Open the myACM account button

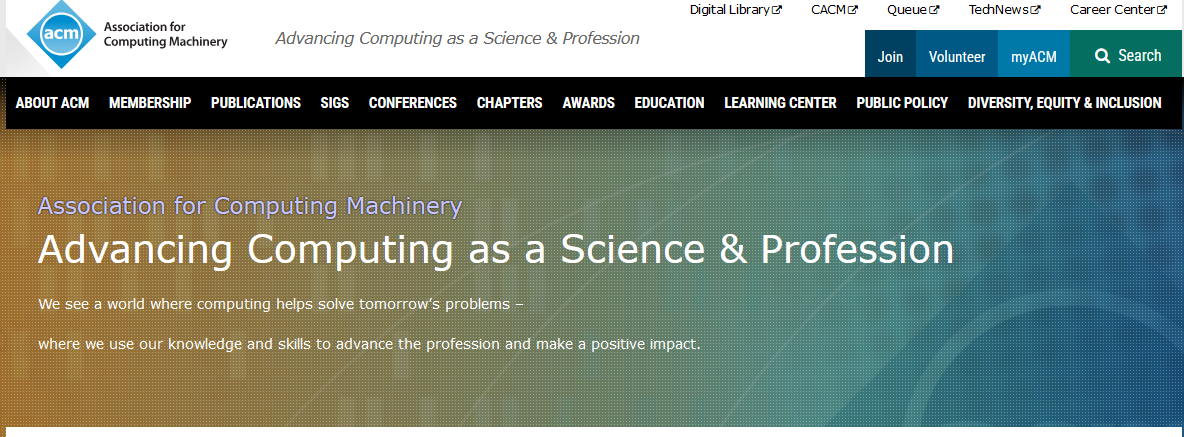point(1033,57)
